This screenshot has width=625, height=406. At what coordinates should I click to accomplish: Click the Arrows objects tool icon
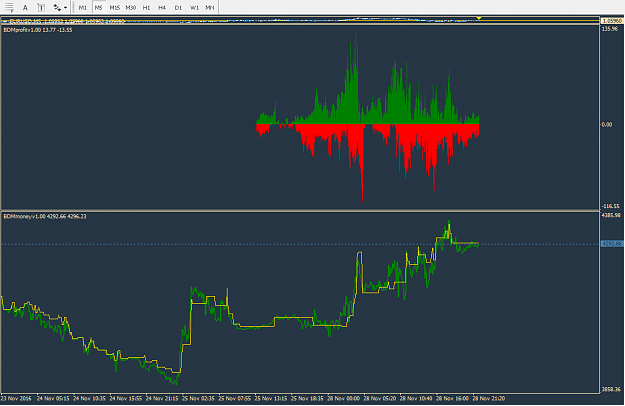click(x=57, y=7)
